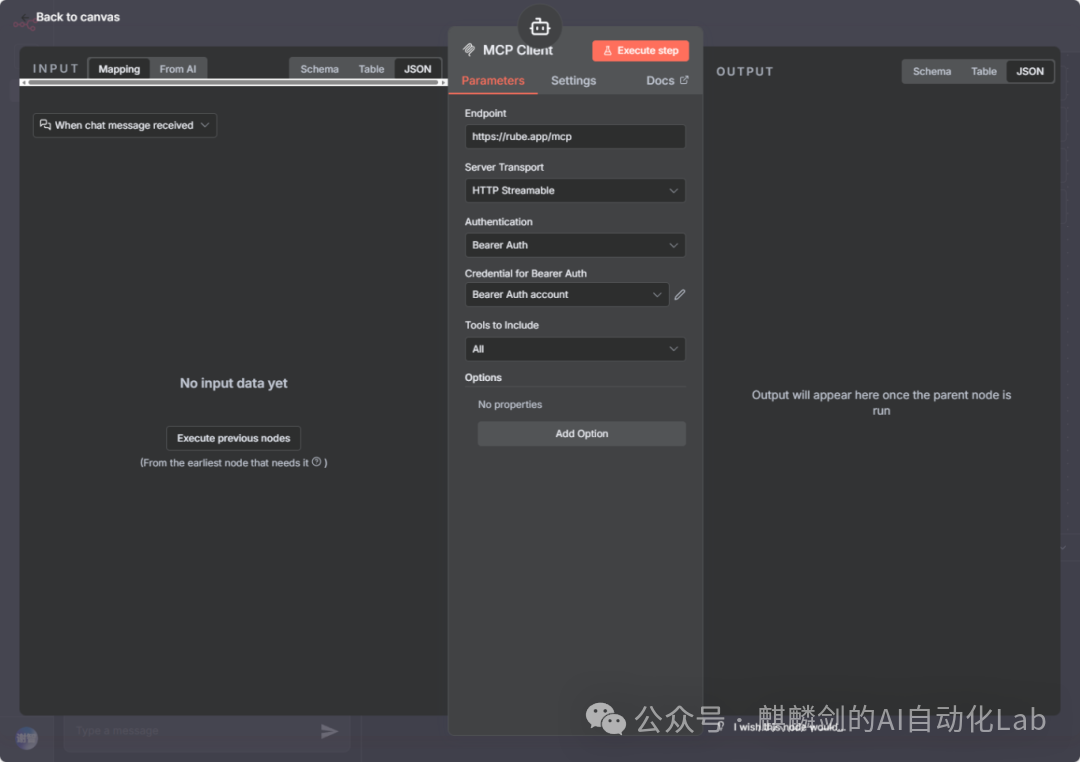
Task: Click the robot AI node icon
Action: [x=540, y=27]
